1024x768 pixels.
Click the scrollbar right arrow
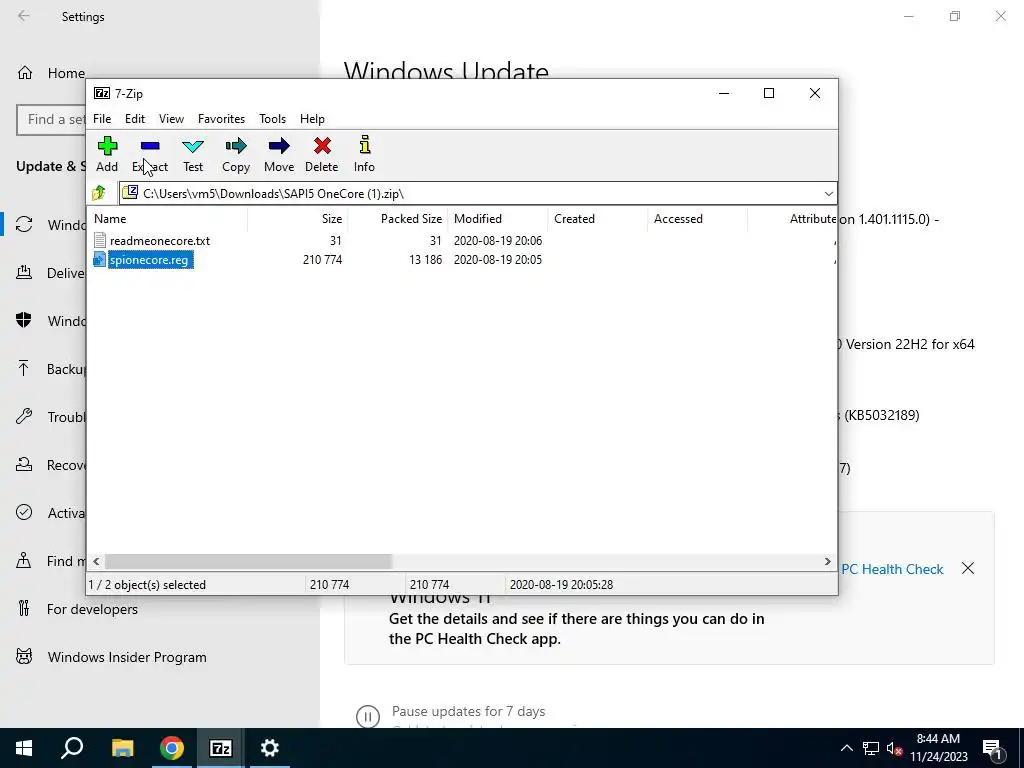click(827, 562)
